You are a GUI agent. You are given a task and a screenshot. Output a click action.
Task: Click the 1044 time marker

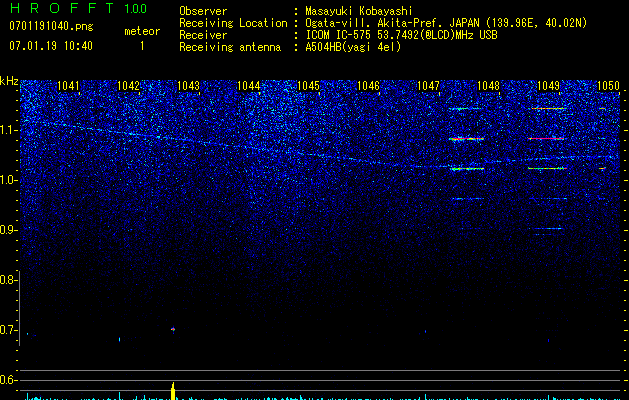tap(248, 86)
